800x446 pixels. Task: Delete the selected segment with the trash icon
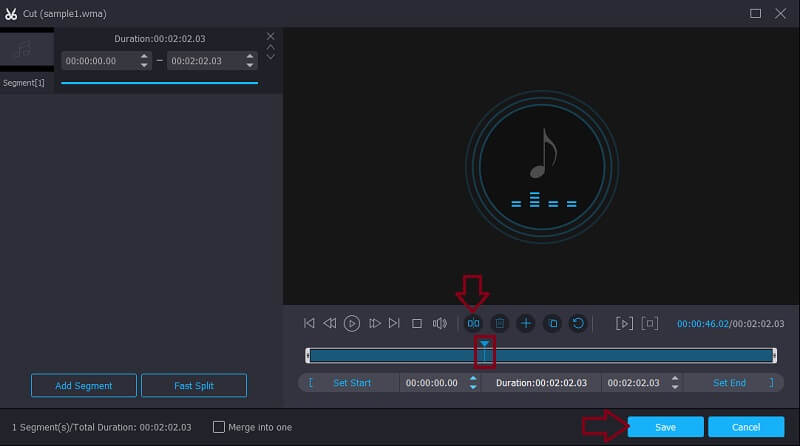click(499, 323)
